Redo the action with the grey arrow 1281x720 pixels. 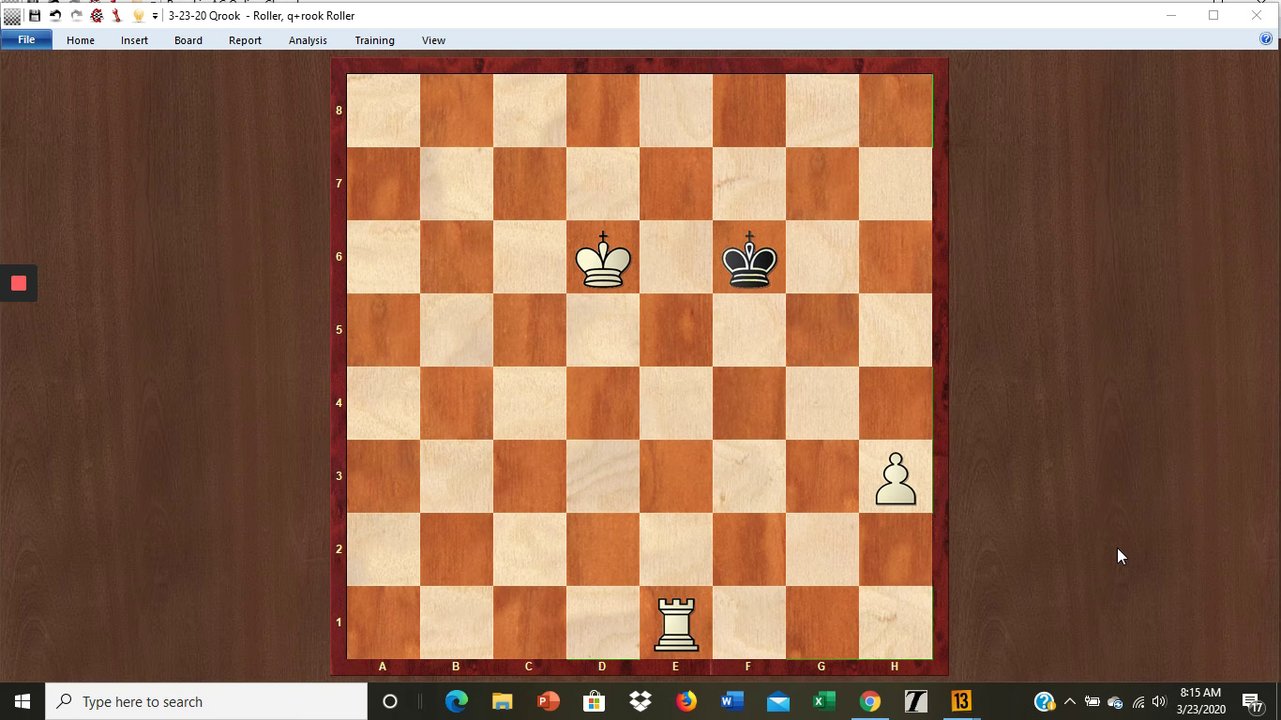76,16
